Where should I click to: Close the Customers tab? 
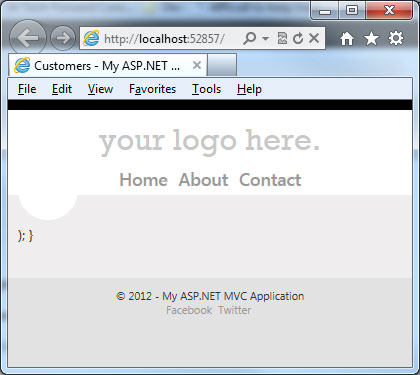tap(197, 65)
